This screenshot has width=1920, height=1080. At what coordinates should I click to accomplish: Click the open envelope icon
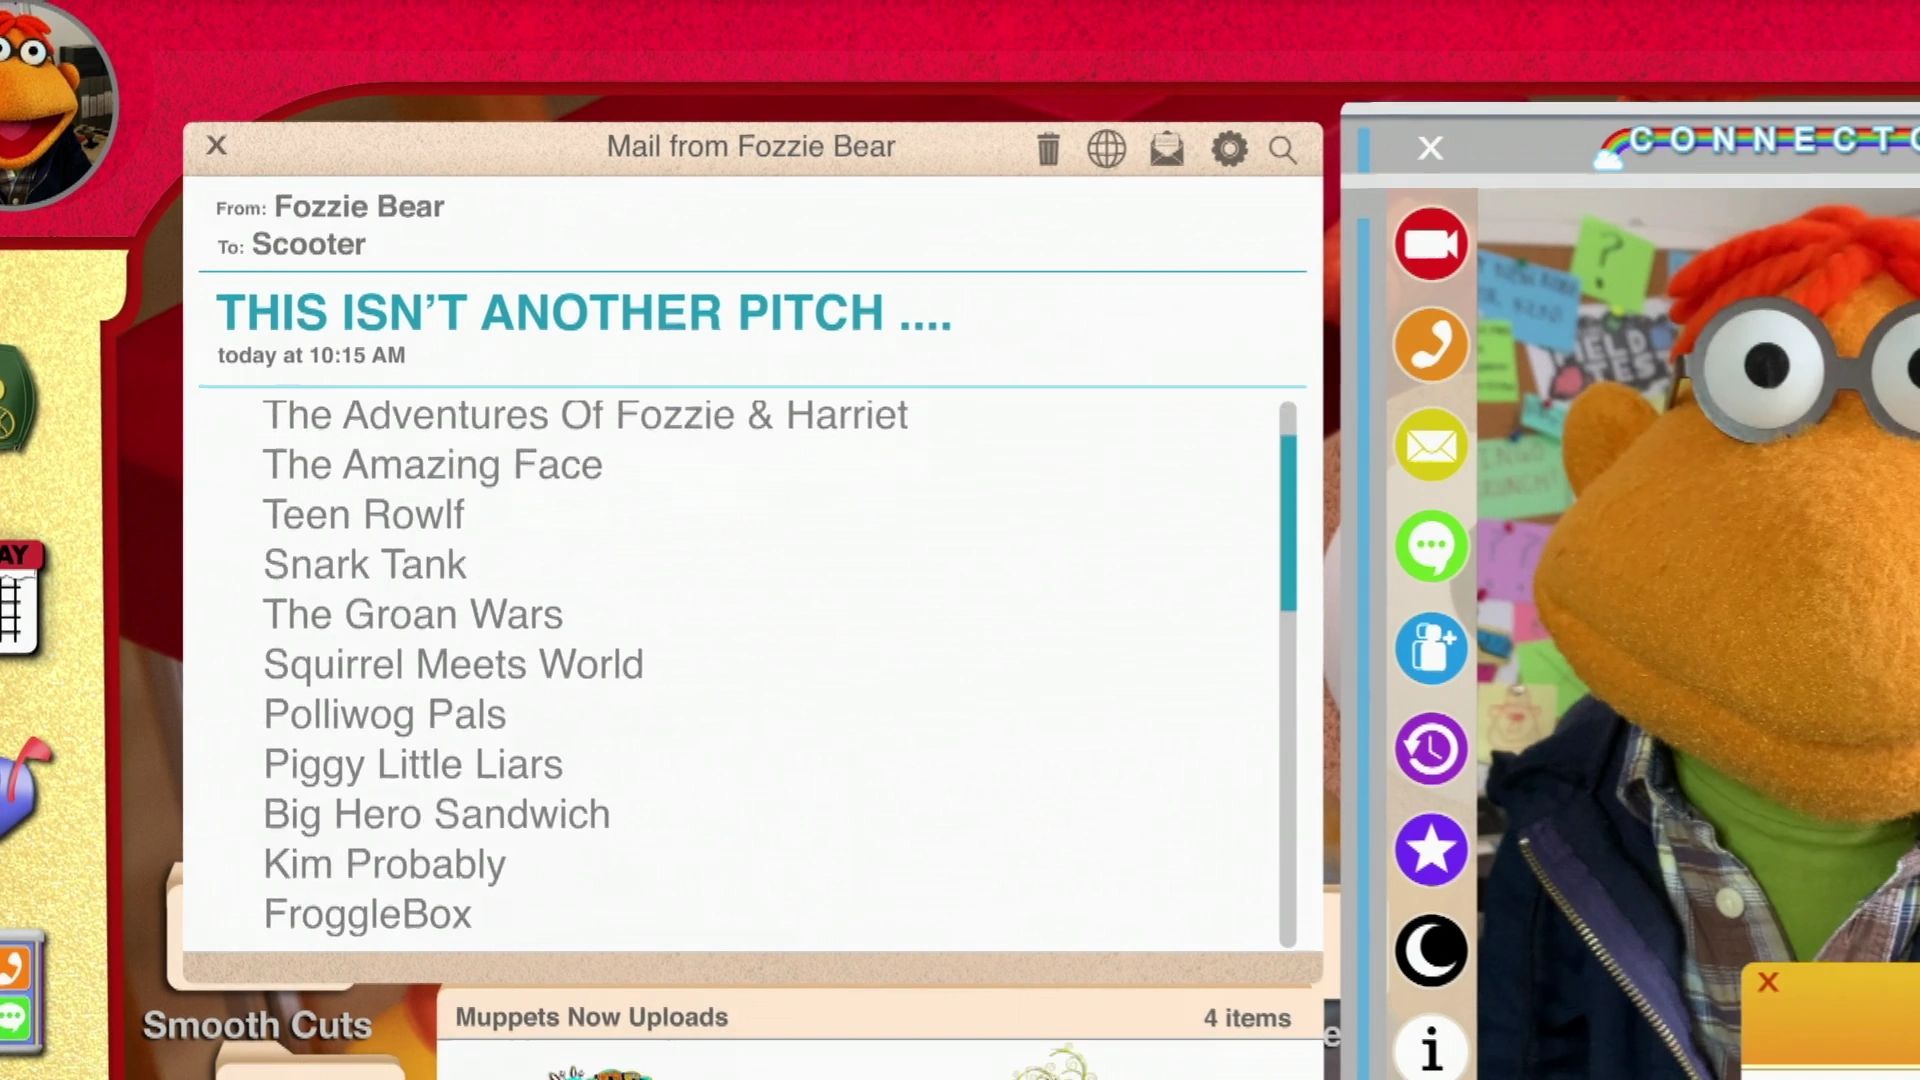pos(1167,149)
